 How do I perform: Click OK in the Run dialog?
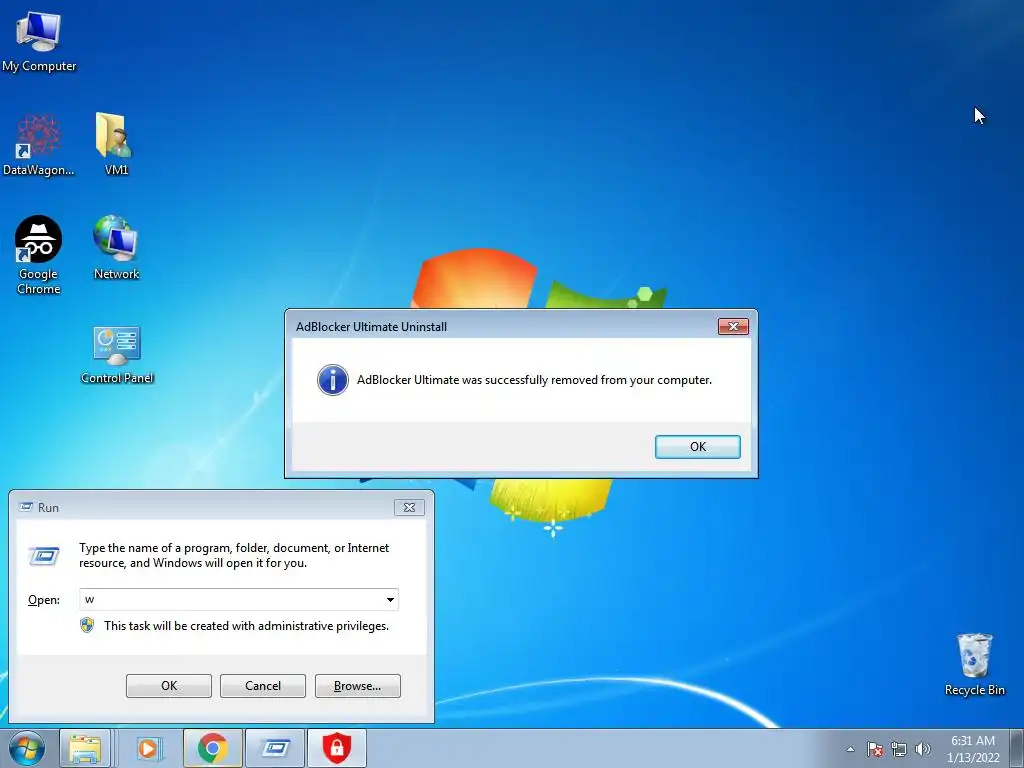click(x=168, y=686)
